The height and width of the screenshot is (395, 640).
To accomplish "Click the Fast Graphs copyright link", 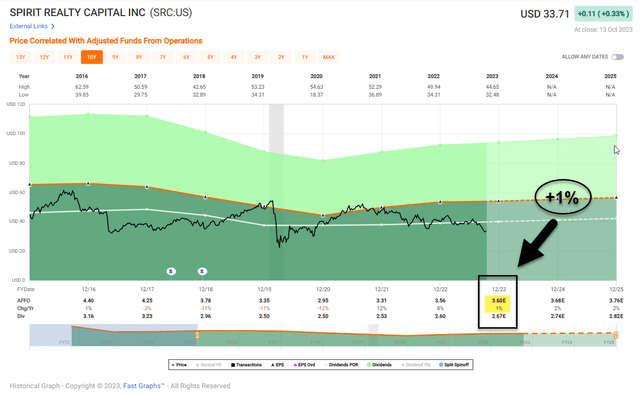I will point(144,386).
